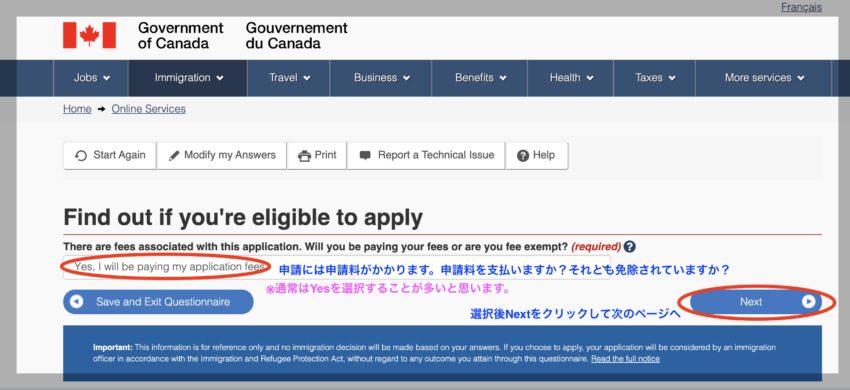Click the Canada flag logo
This screenshot has height=390, width=850.
89,35
